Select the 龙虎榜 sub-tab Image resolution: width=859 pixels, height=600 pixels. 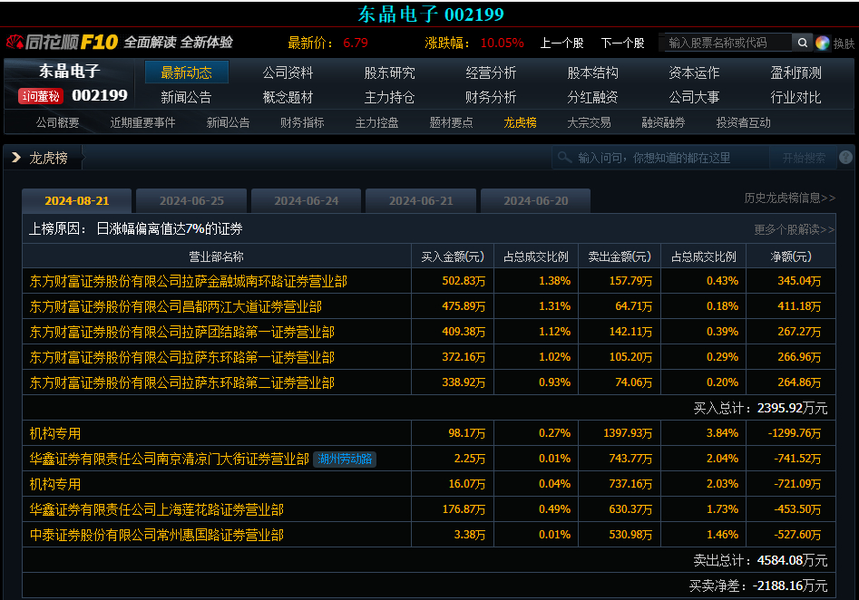tap(520, 123)
